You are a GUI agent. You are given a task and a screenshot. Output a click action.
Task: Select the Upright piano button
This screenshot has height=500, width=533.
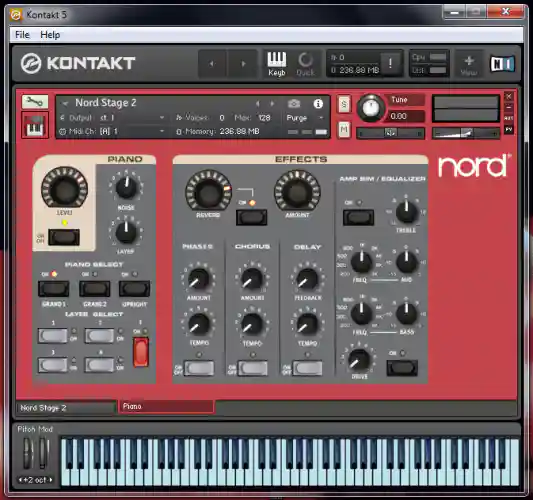tap(135, 289)
